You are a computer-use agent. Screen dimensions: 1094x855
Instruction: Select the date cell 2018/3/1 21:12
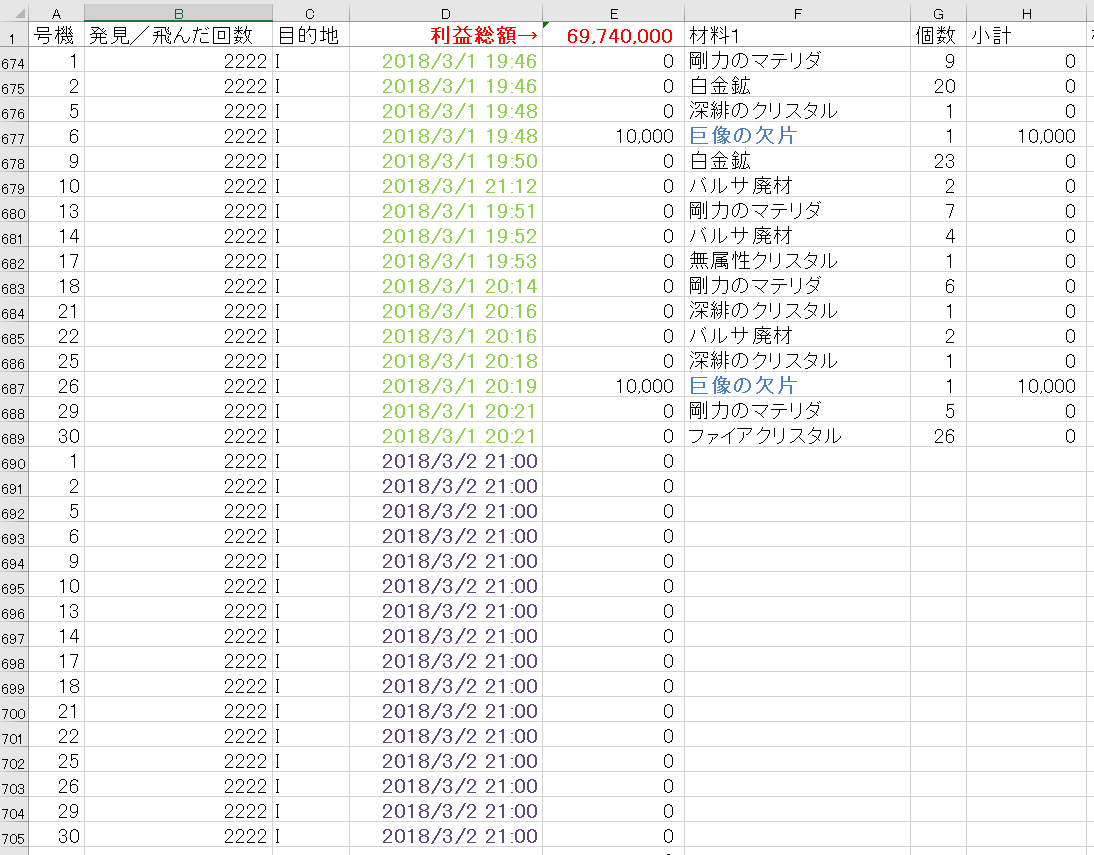tap(459, 186)
